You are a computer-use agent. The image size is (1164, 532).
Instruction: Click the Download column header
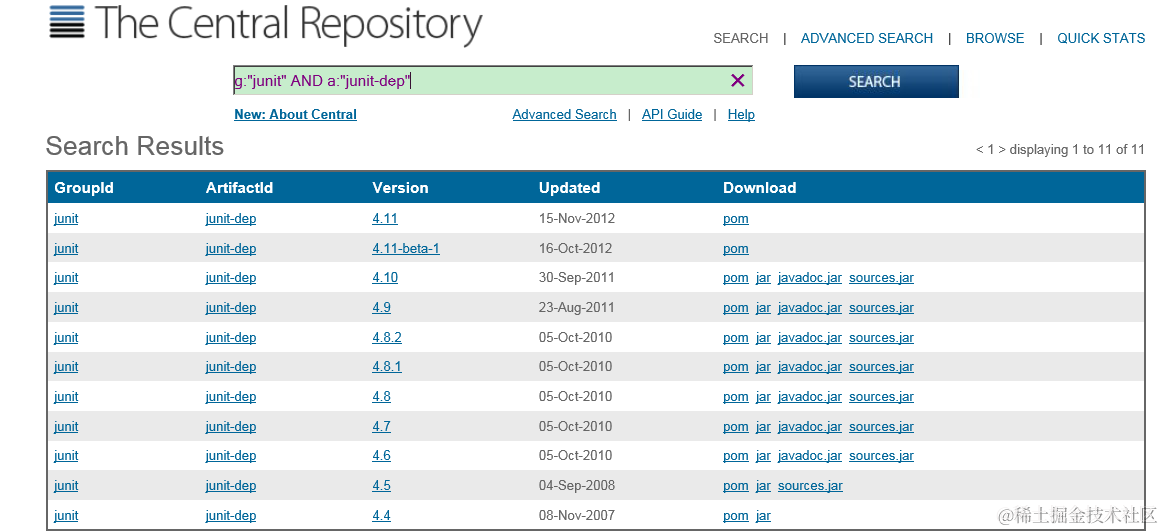pyautogui.click(x=759, y=188)
